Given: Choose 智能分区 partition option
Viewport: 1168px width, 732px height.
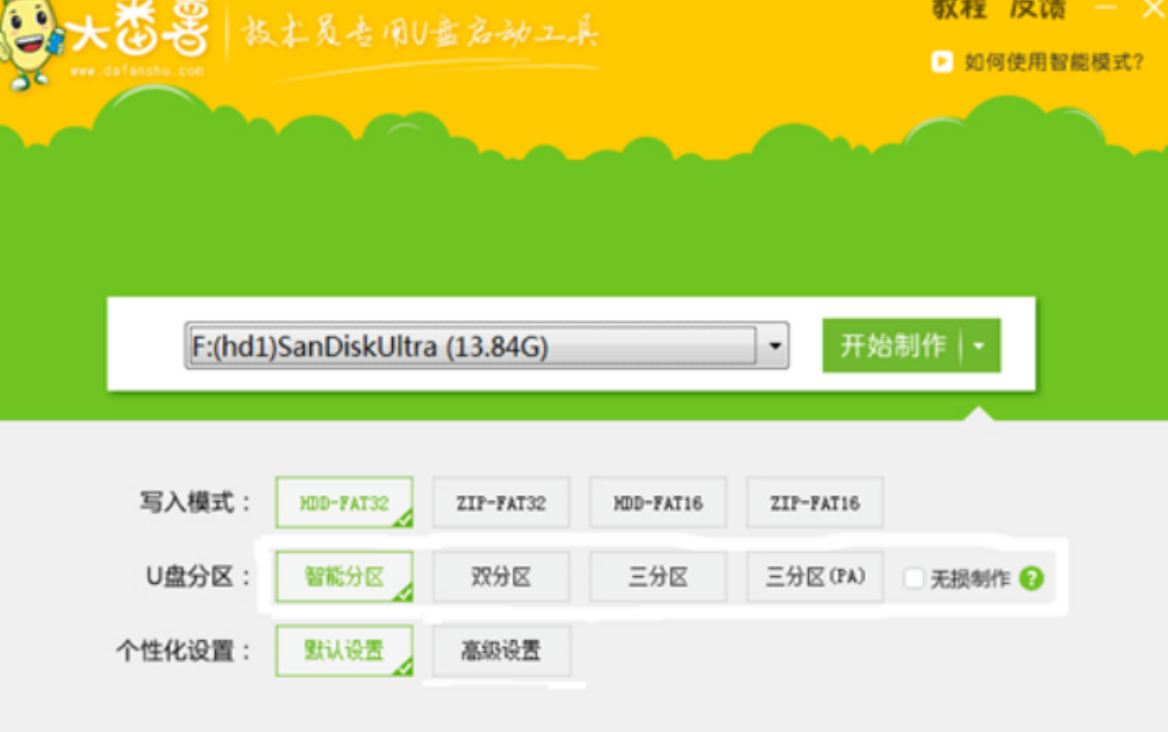Looking at the screenshot, I should (x=344, y=576).
